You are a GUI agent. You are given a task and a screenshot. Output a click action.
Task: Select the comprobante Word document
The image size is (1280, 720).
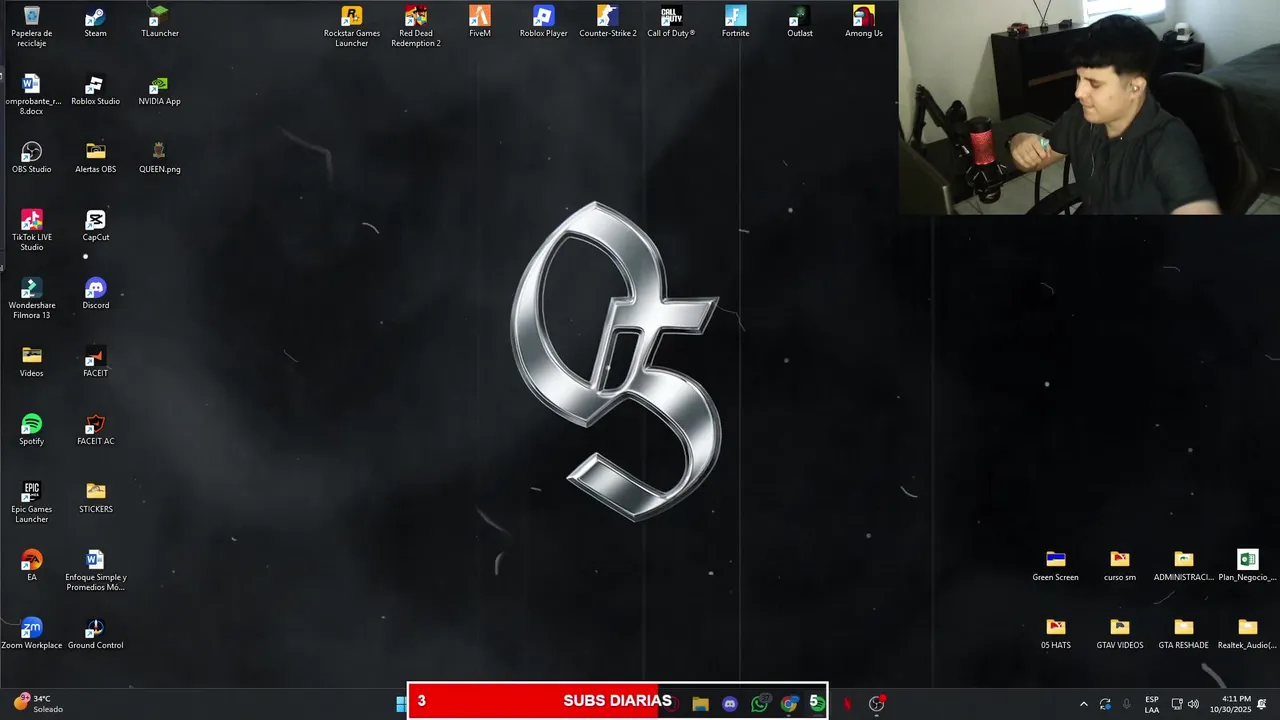coord(31,95)
